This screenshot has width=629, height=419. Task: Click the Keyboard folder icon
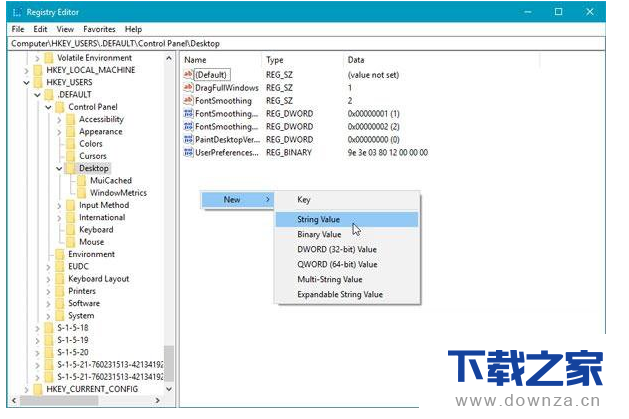(71, 230)
